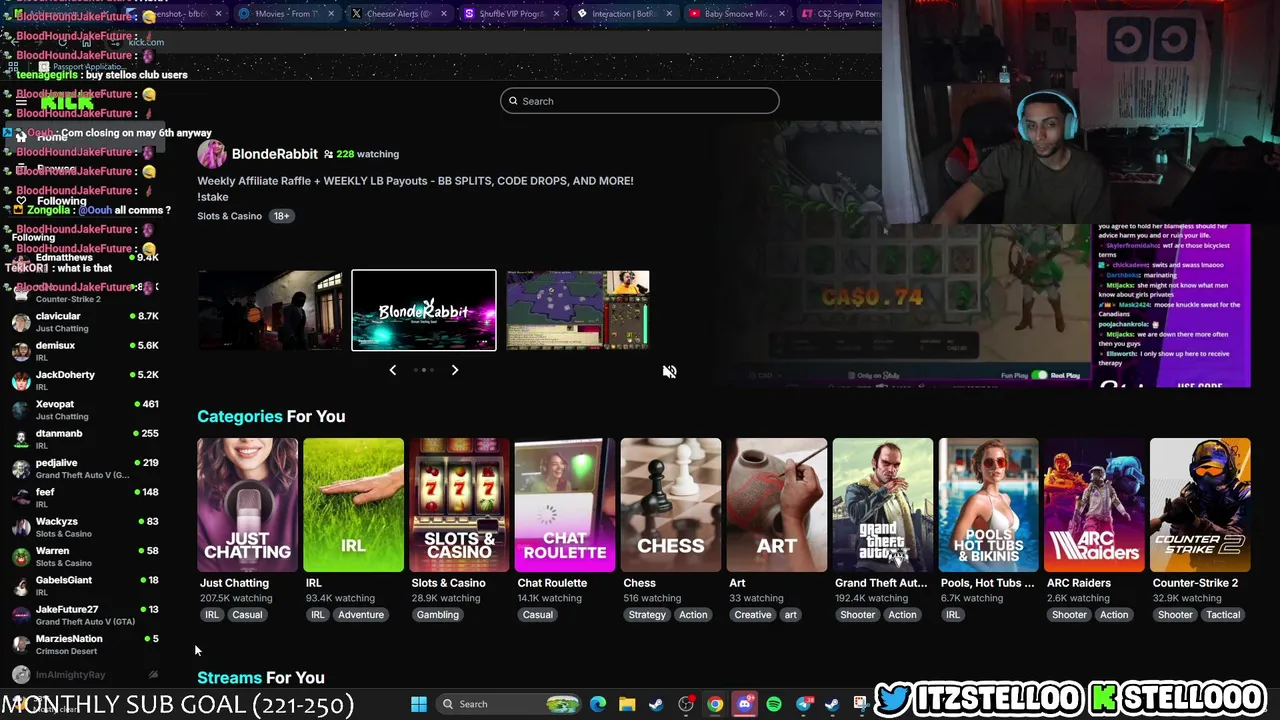Click the Gambling tag under Slots & Casino
This screenshot has width=1280, height=720.
(437, 615)
